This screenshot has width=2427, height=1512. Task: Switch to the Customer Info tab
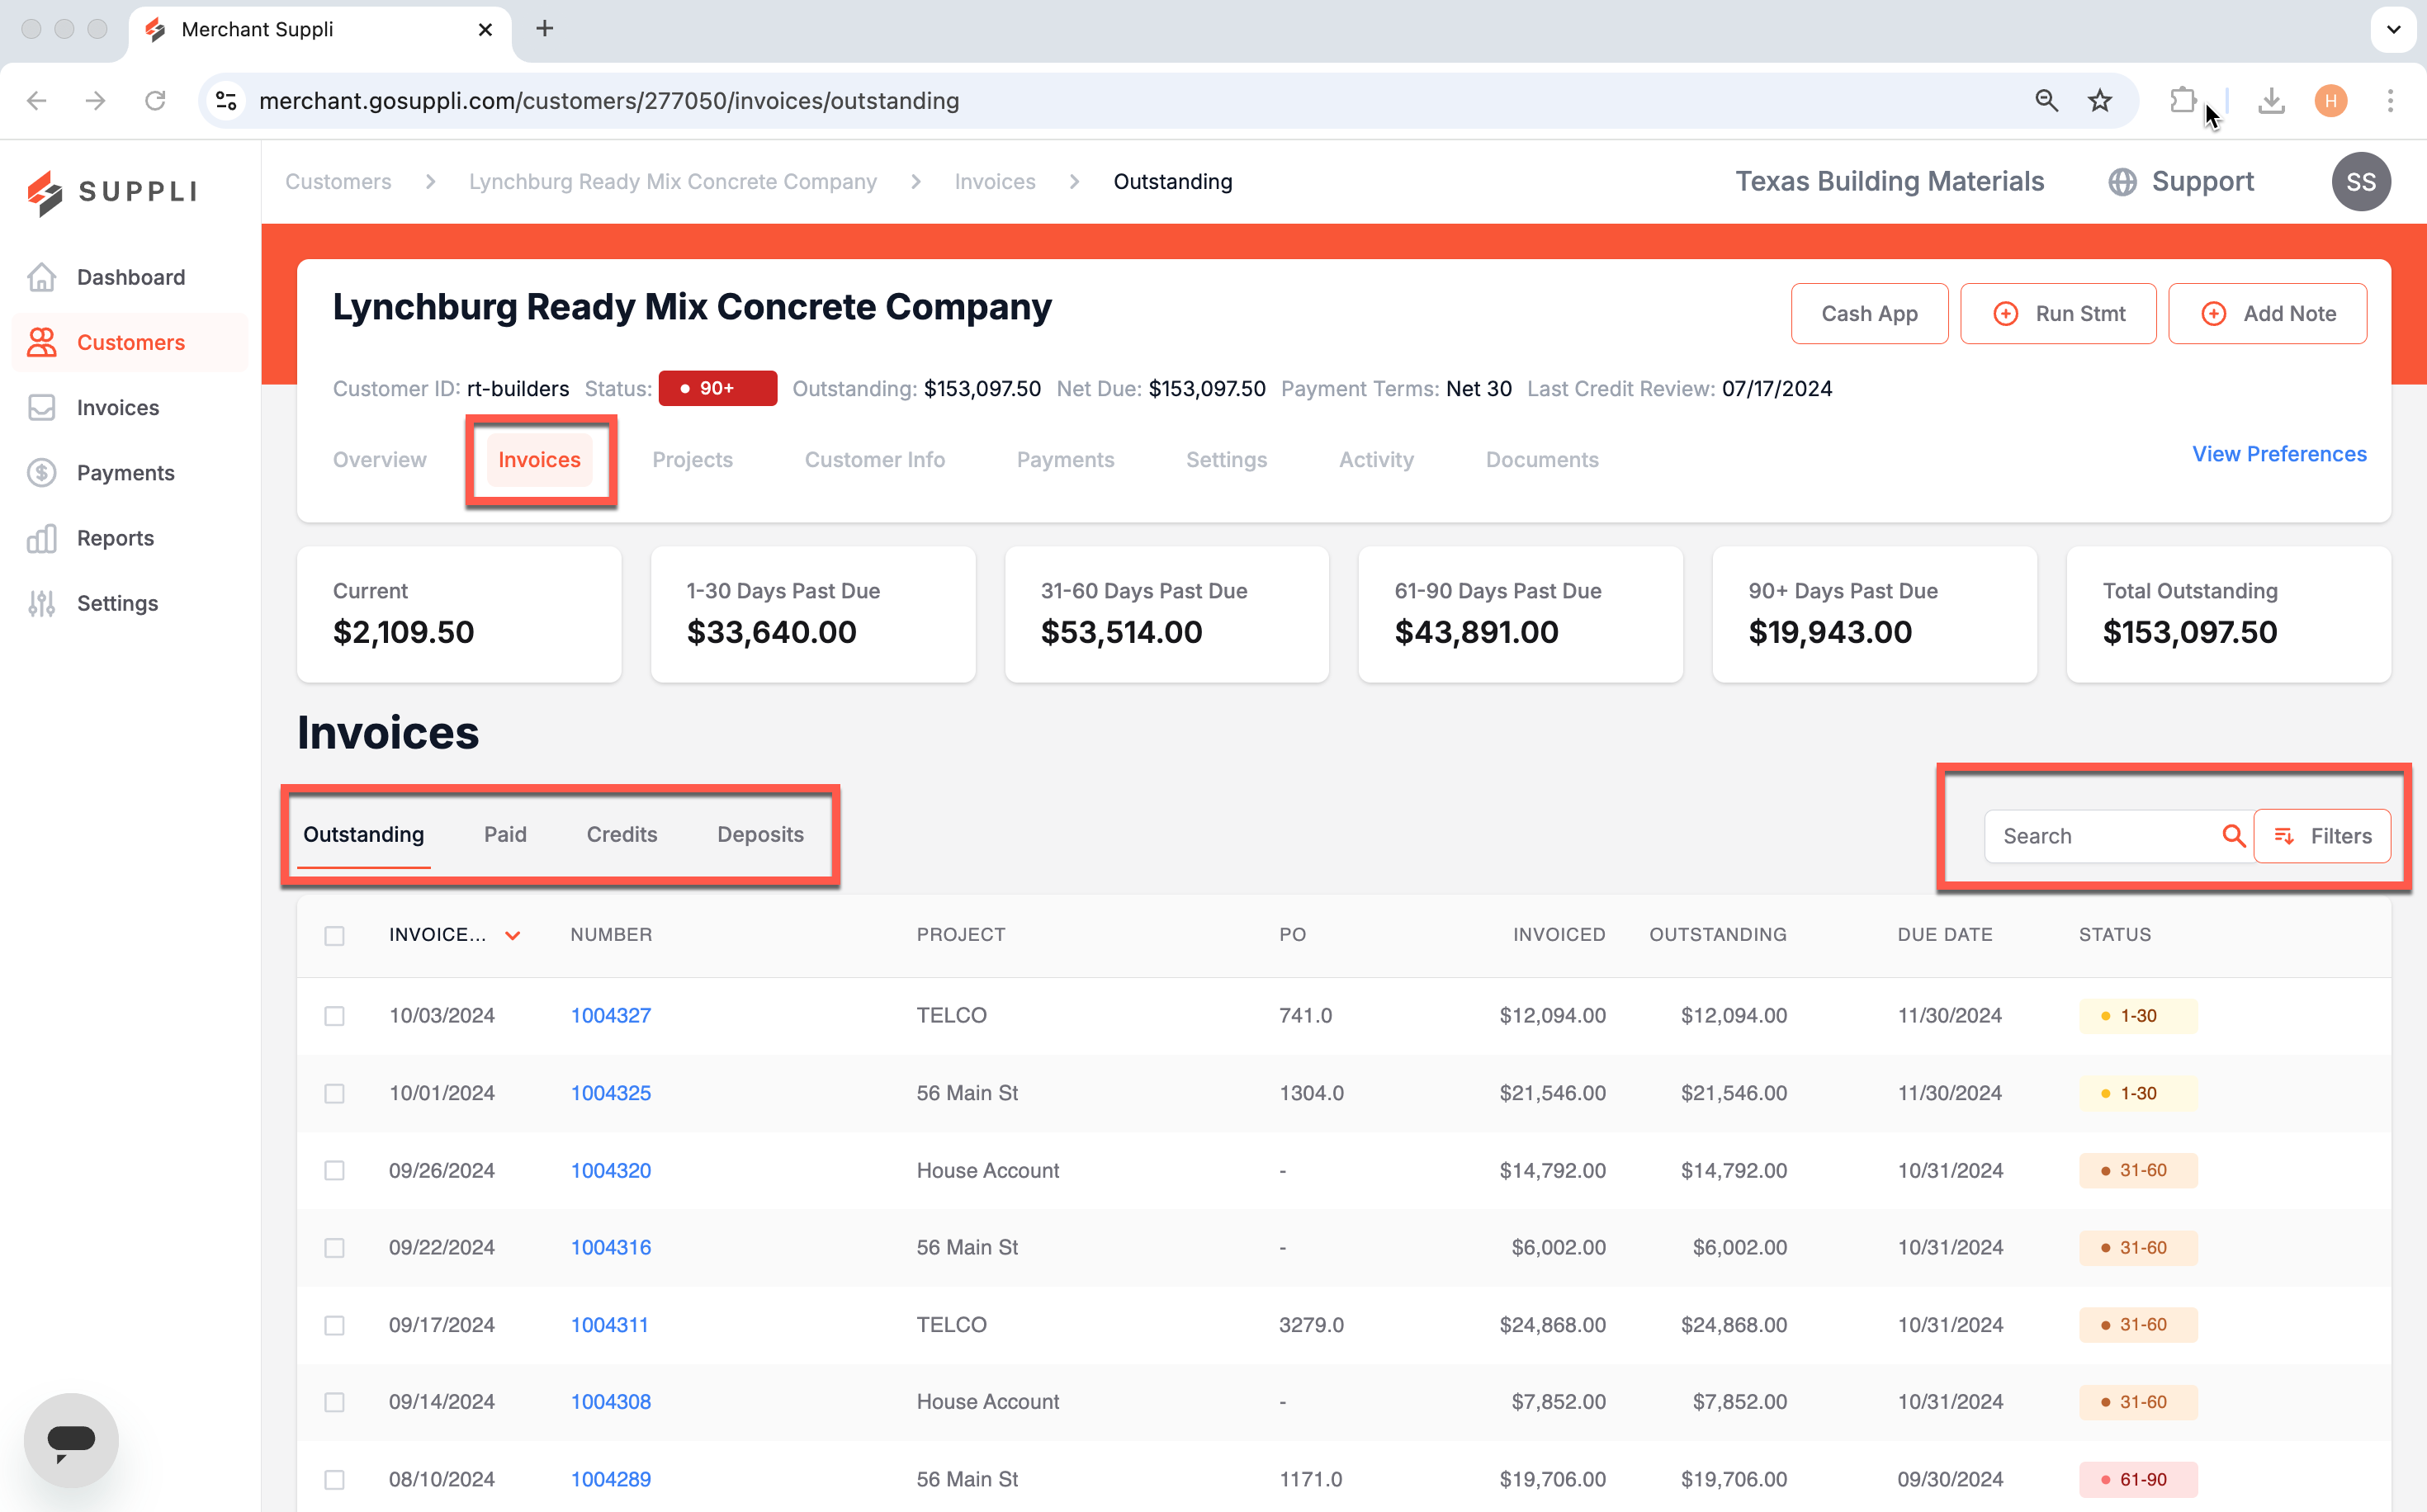point(874,459)
